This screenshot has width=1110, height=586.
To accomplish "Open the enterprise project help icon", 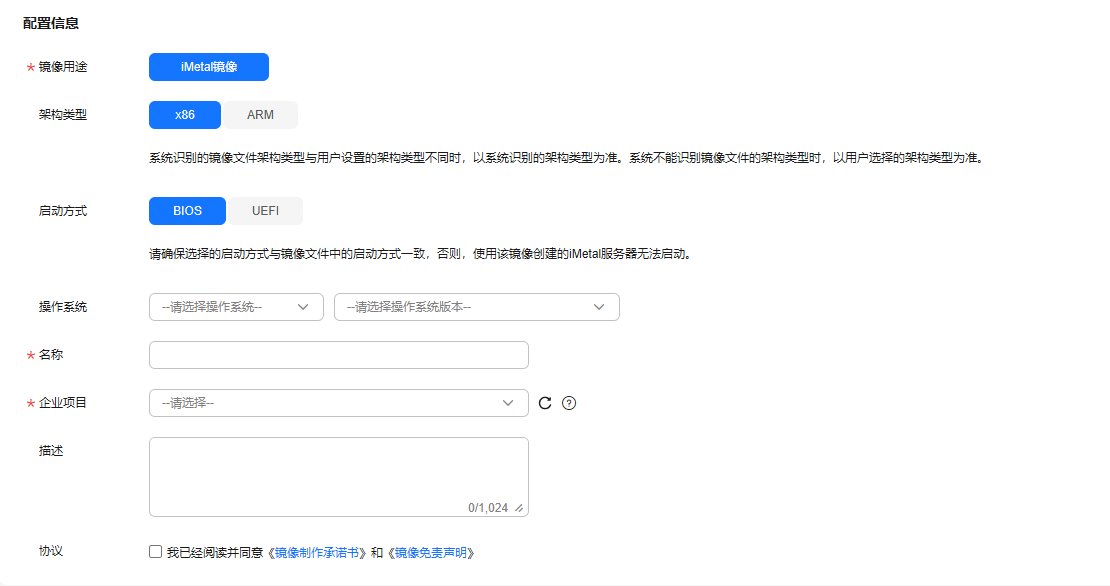I will tap(569, 403).
